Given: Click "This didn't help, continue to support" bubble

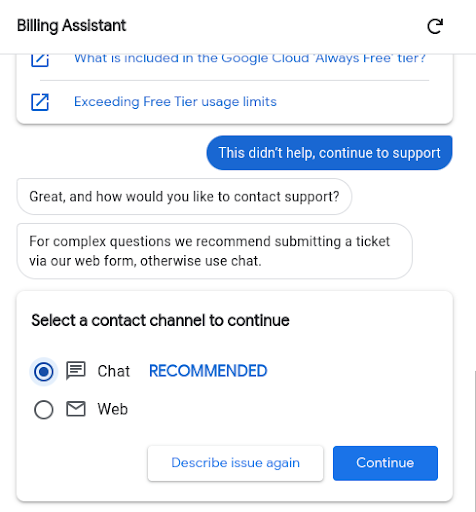Looking at the screenshot, I should point(329,153).
